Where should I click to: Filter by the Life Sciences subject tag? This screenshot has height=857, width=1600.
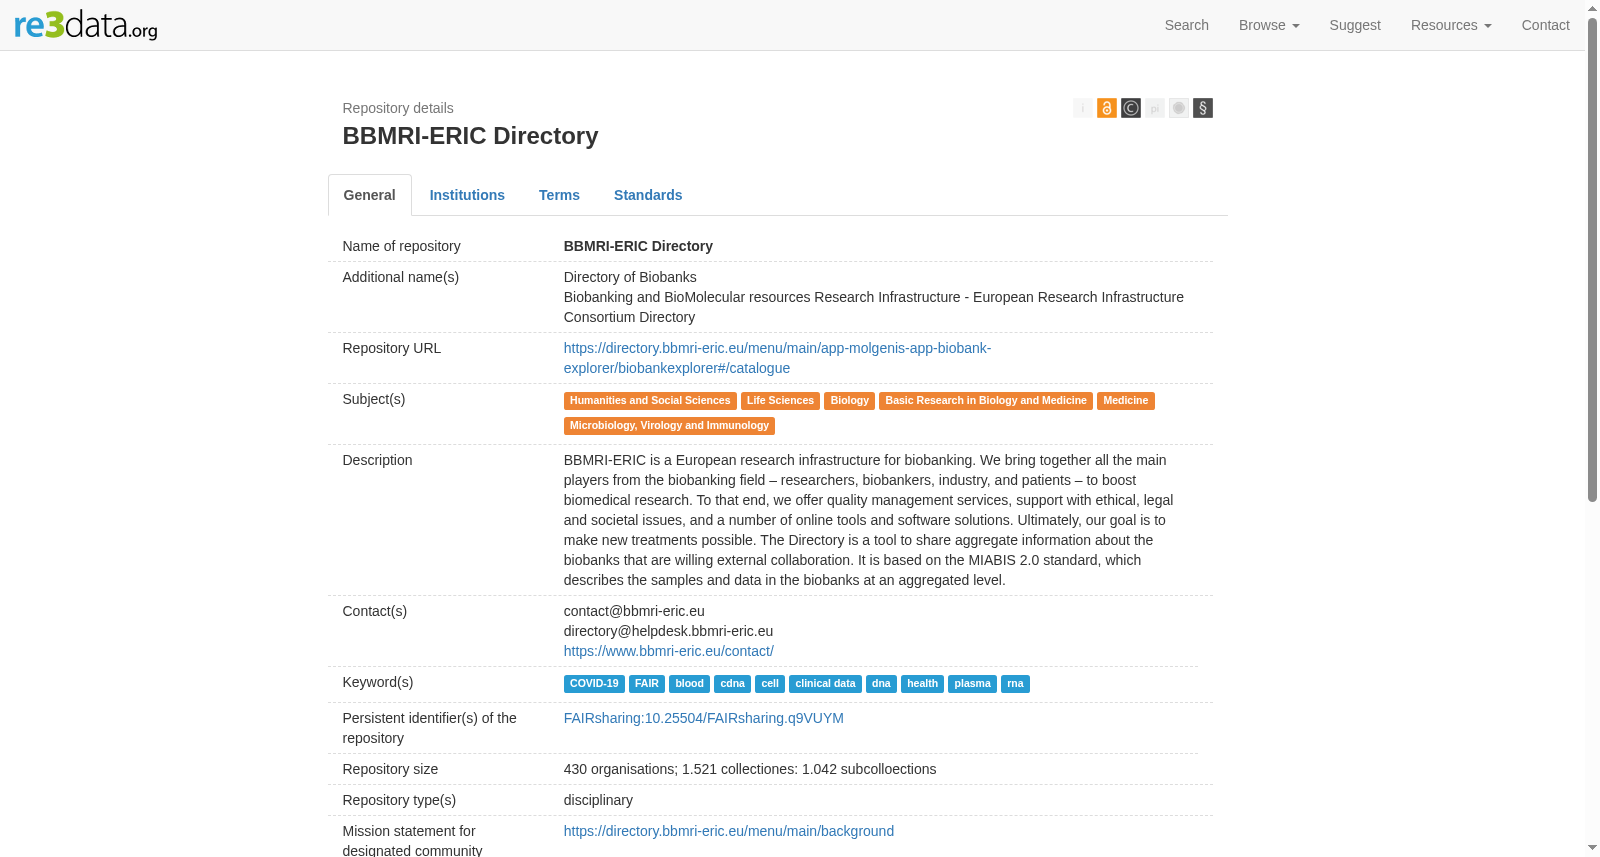780,401
